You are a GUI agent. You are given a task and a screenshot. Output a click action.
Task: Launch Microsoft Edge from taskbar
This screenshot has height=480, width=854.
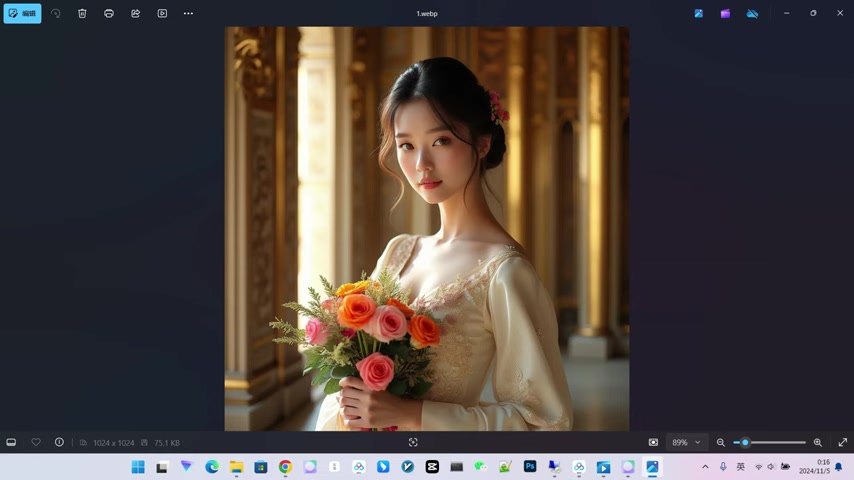pyautogui.click(x=212, y=467)
